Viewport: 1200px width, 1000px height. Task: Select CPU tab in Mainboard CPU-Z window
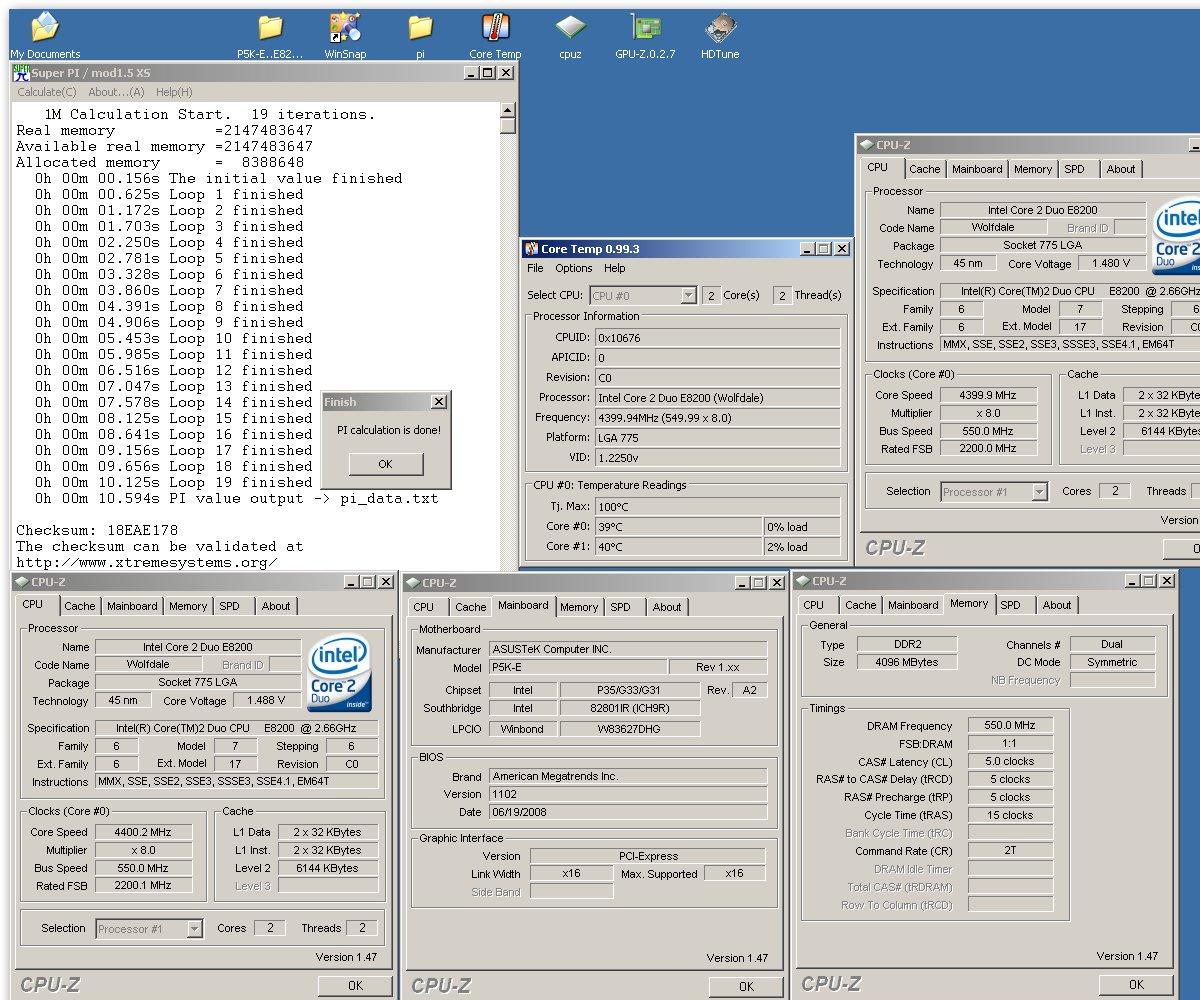coord(424,607)
